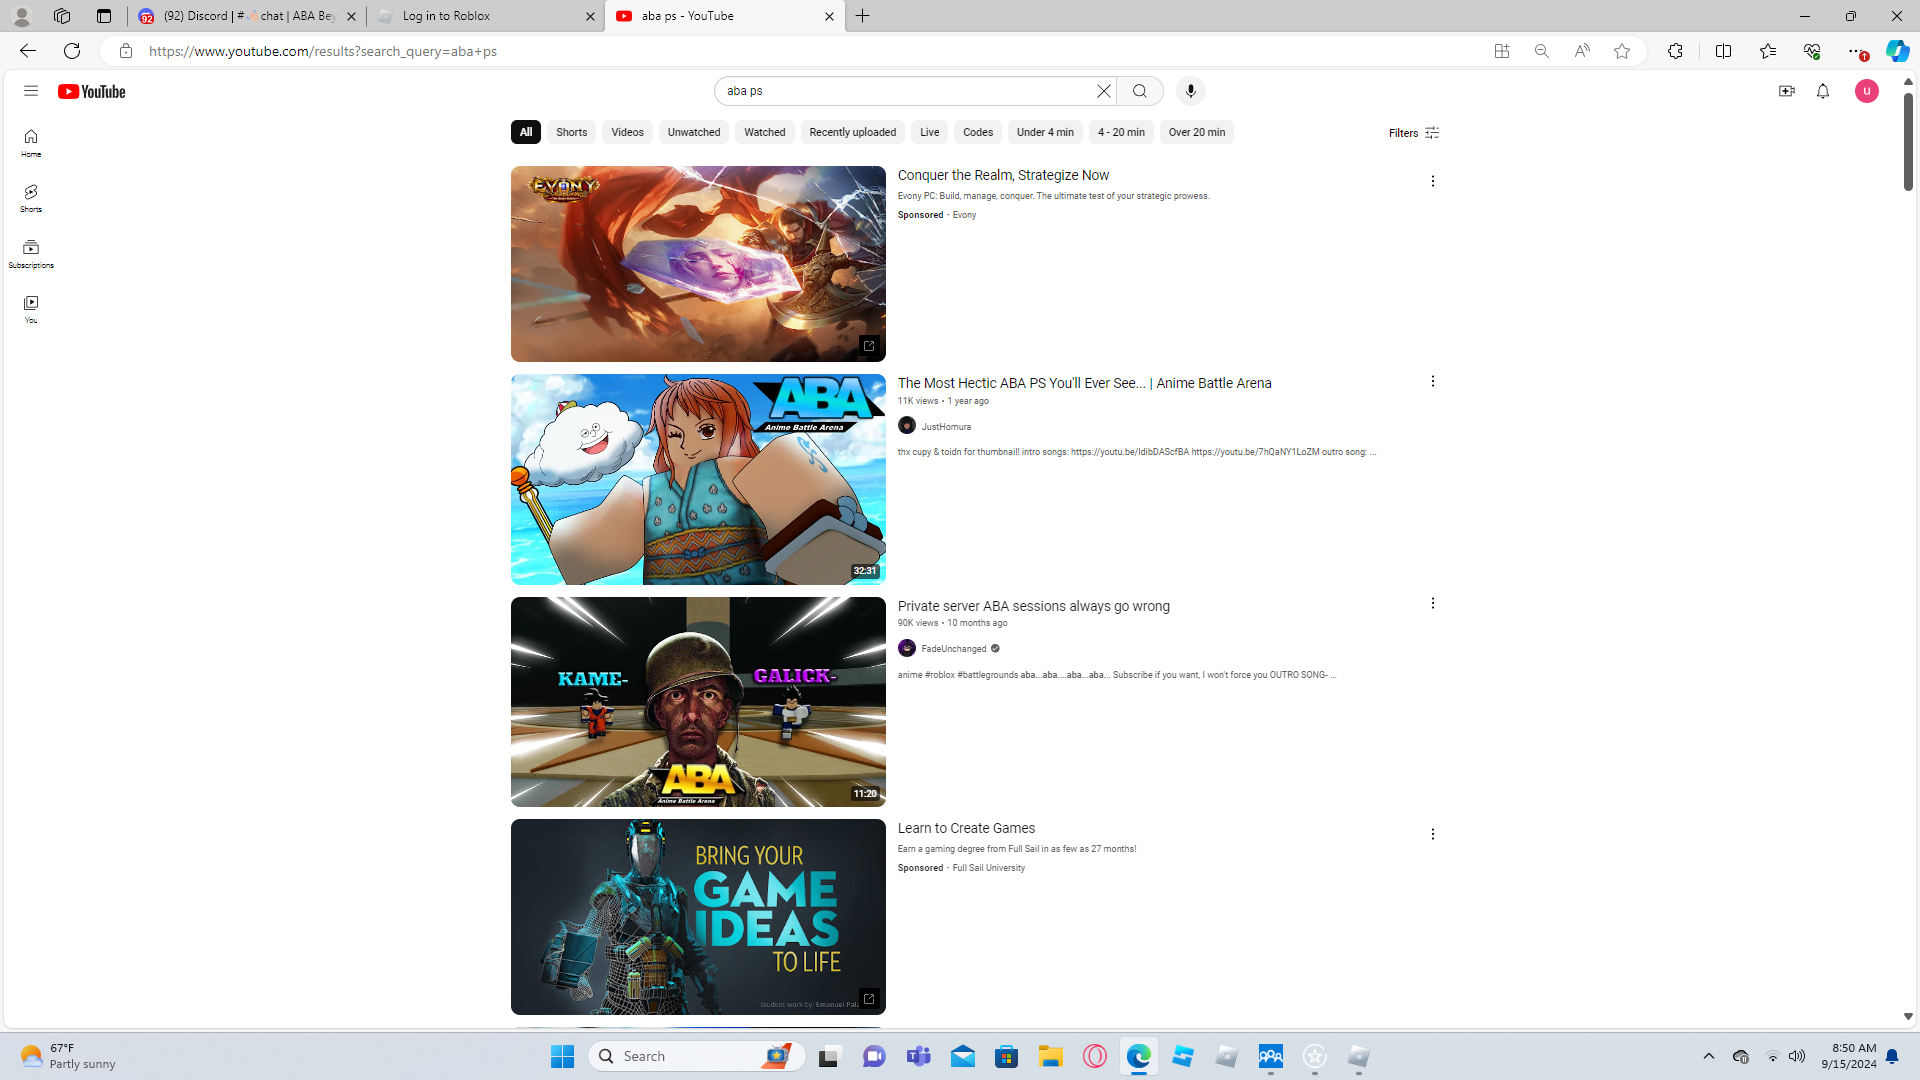Screen dimensions: 1920x1080
Task: Filter results by Unwatched
Action: tap(694, 132)
